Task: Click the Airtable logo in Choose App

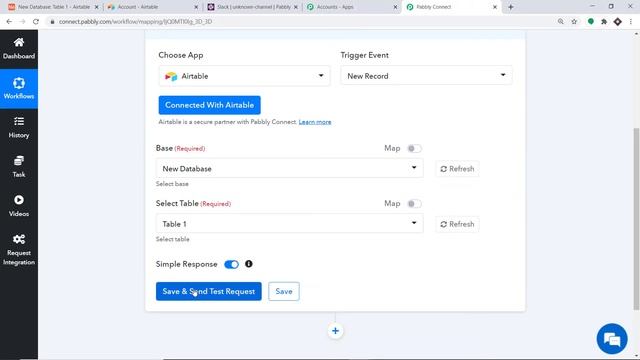Action: click(x=171, y=76)
